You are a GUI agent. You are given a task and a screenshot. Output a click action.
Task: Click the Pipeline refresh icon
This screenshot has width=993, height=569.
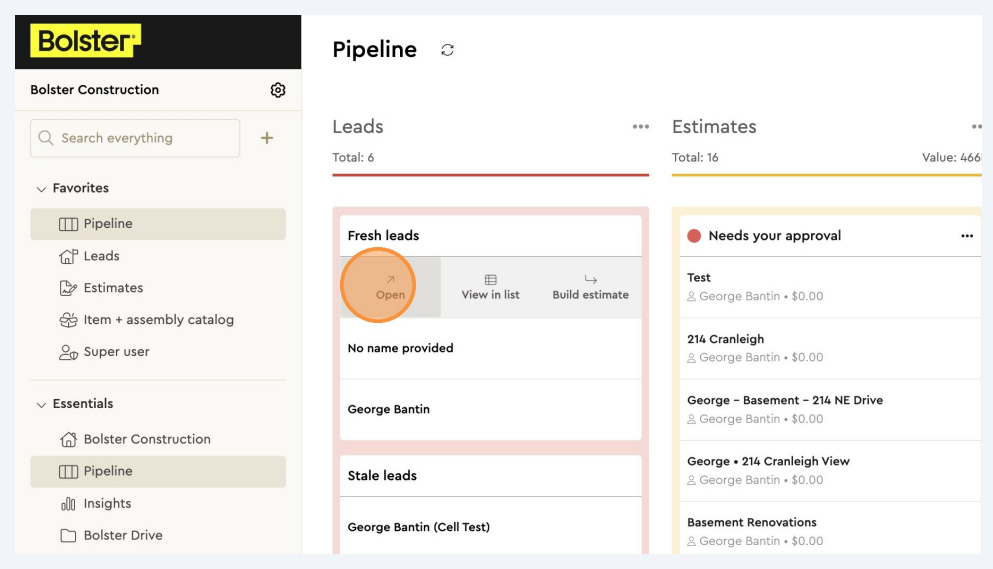(447, 50)
